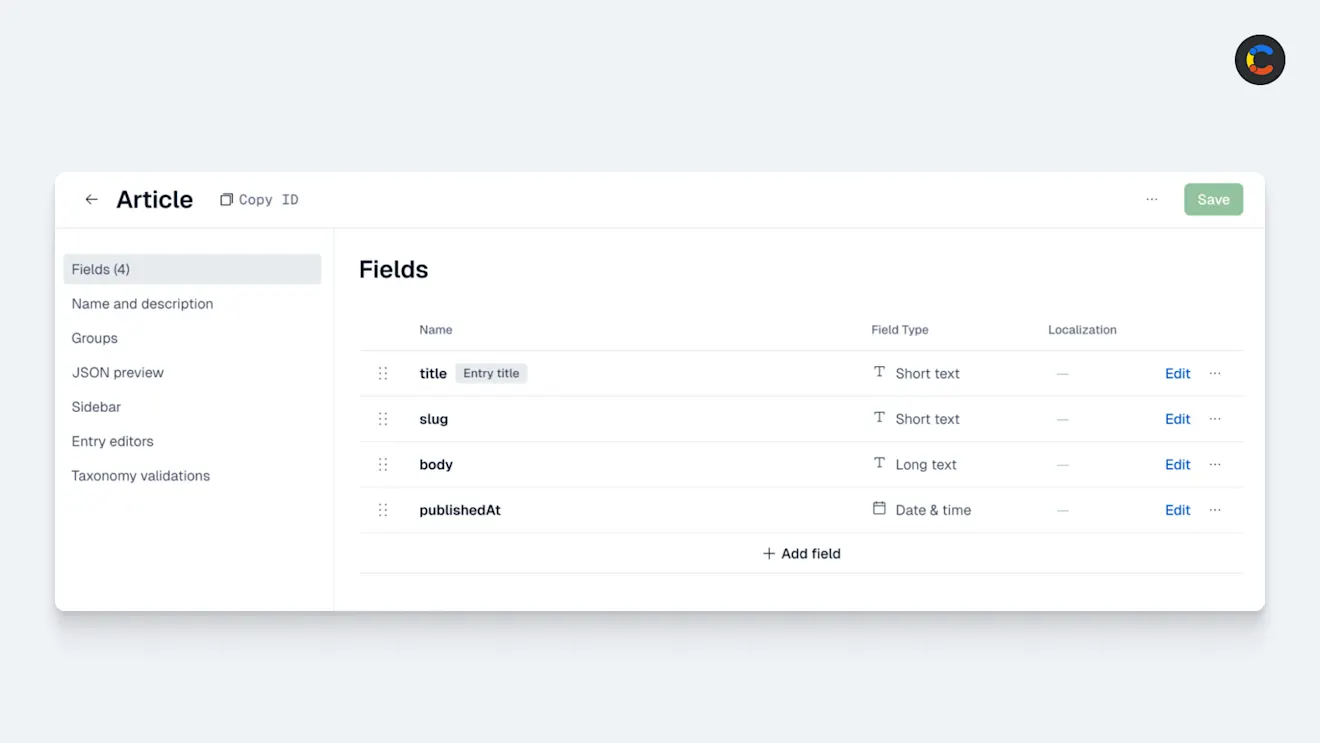1320x743 pixels.
Task: Click the Short text icon on the title row
Action: point(879,373)
